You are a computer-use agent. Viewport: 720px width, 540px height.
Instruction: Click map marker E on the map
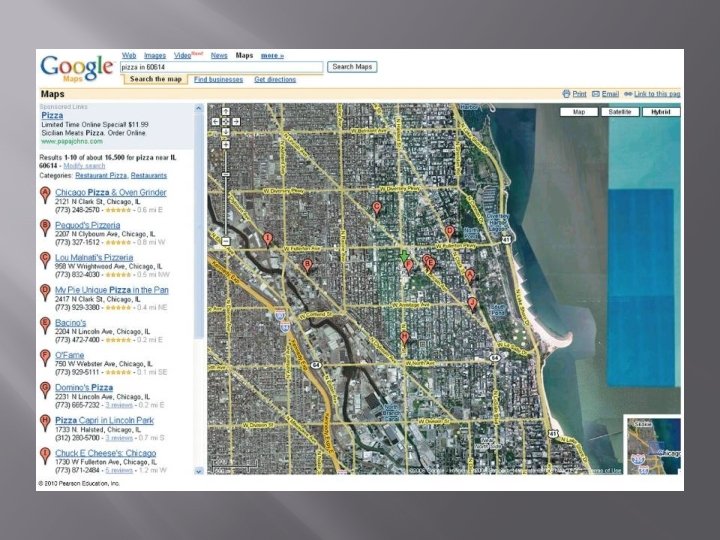[x=431, y=264]
